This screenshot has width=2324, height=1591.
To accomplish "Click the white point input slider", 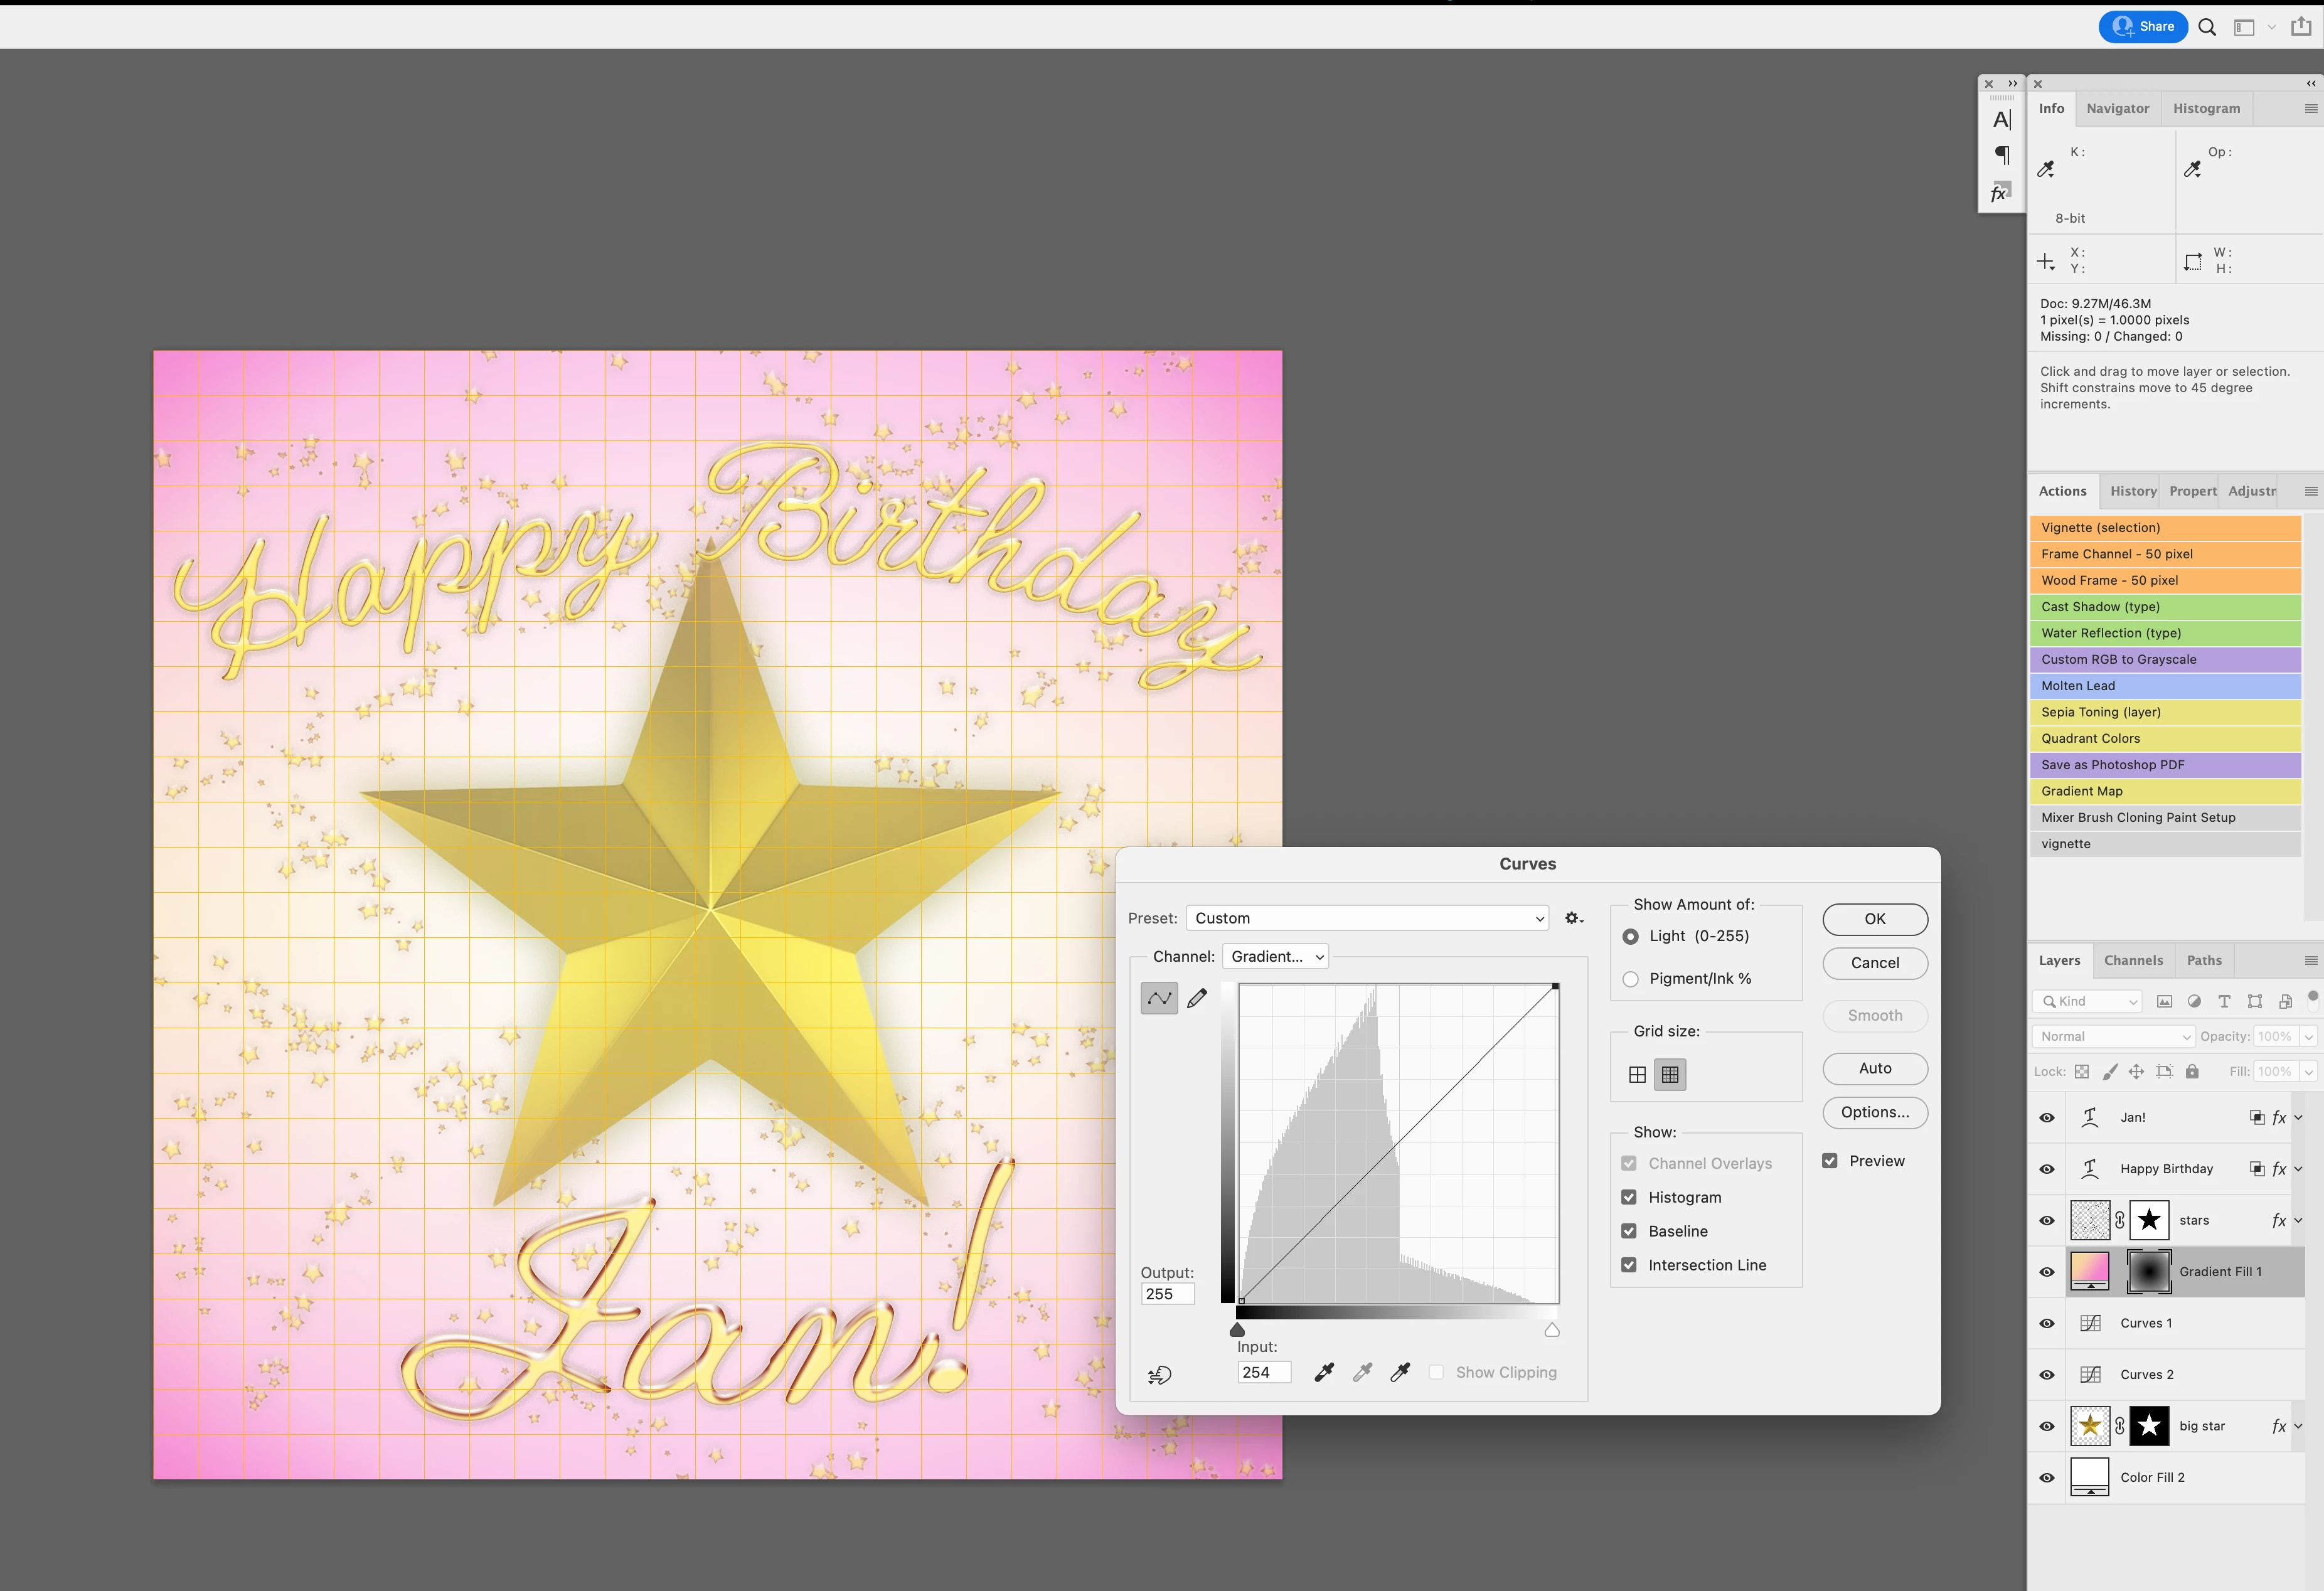I will point(1552,1330).
